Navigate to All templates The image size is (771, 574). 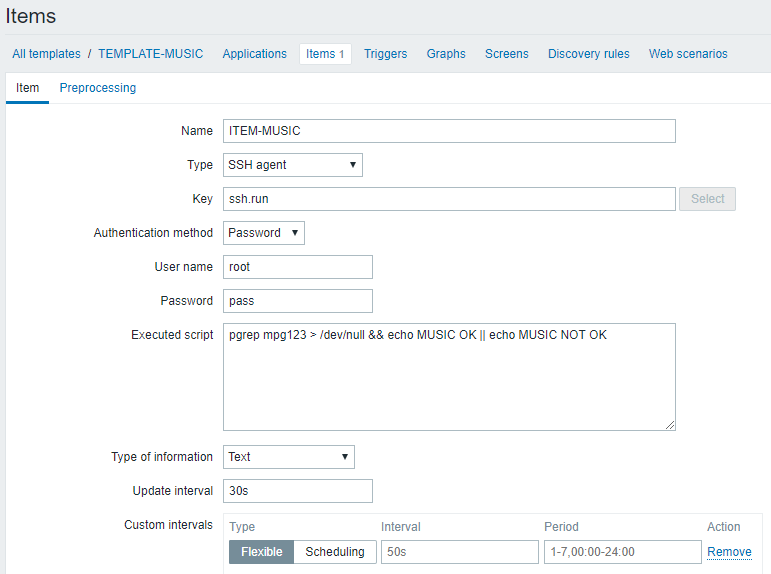coord(46,54)
